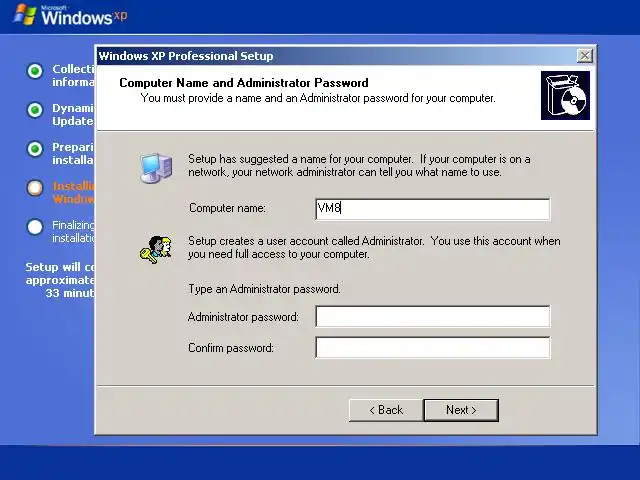Screen dimensions: 640x480
Task: Click into the Administrator password field
Action: click(433, 316)
